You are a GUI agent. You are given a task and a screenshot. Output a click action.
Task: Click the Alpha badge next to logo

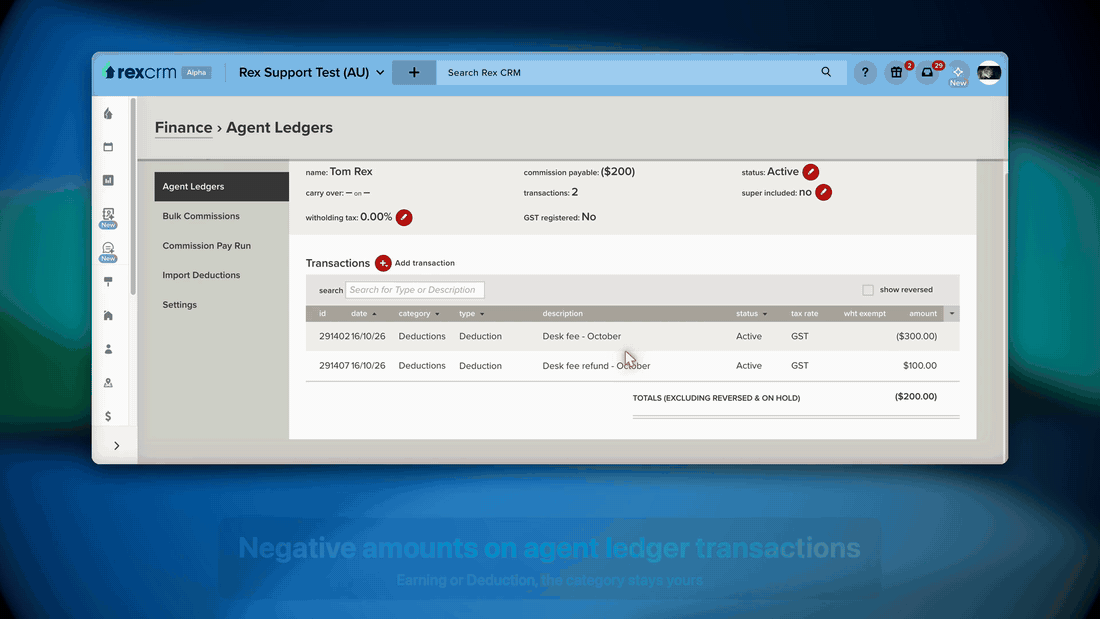pyautogui.click(x=196, y=72)
